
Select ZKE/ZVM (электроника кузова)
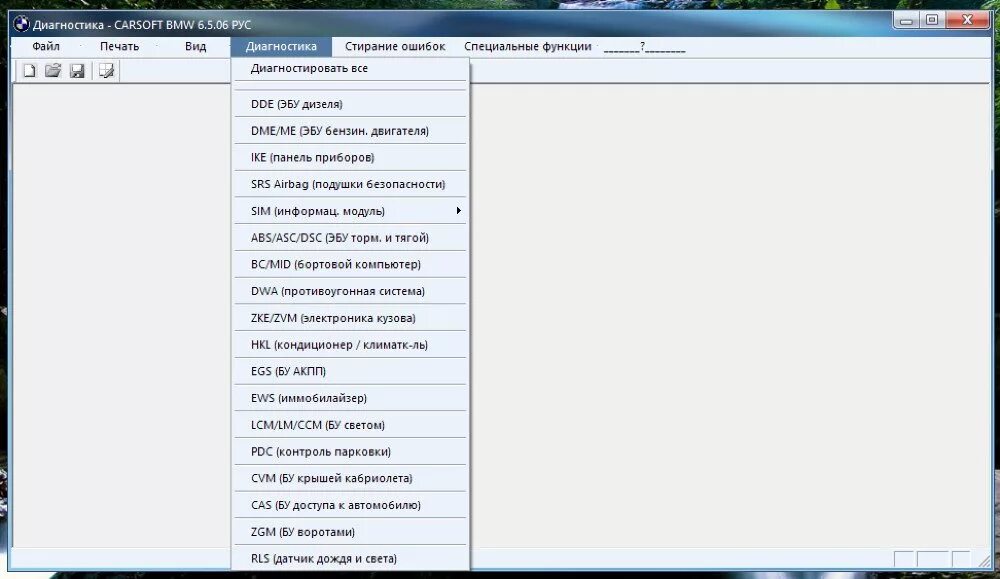(x=350, y=318)
